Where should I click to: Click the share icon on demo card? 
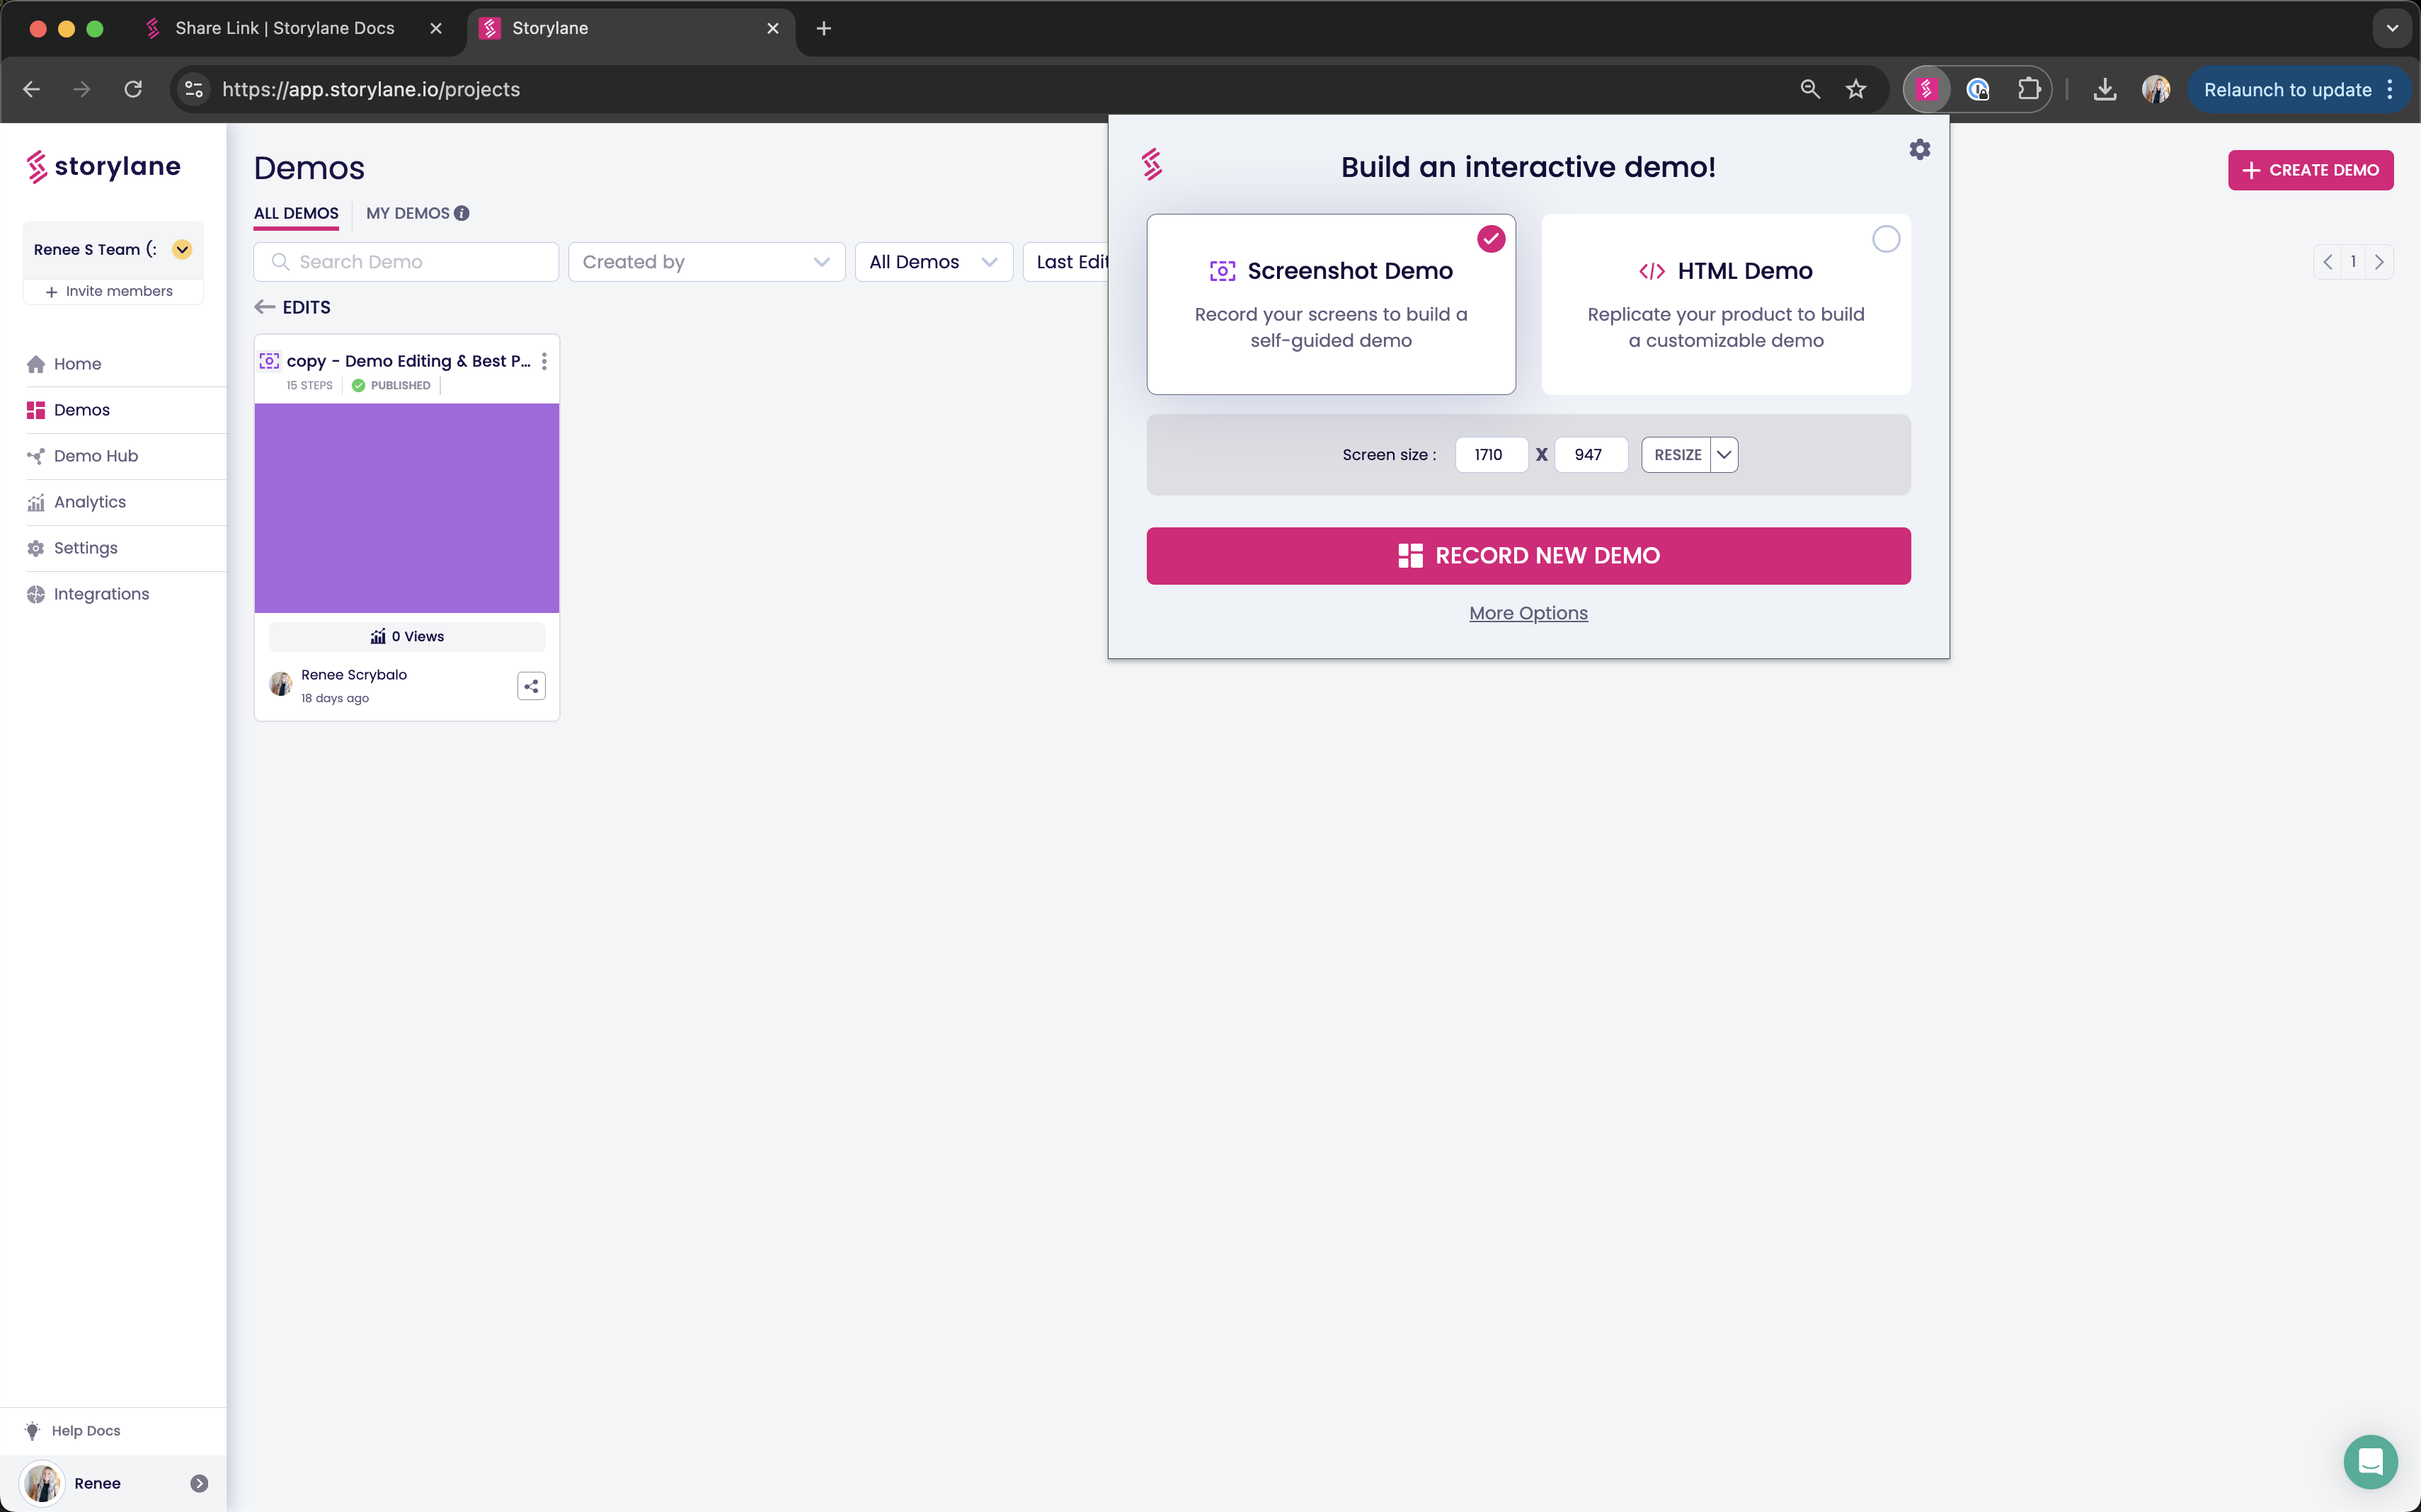click(531, 686)
